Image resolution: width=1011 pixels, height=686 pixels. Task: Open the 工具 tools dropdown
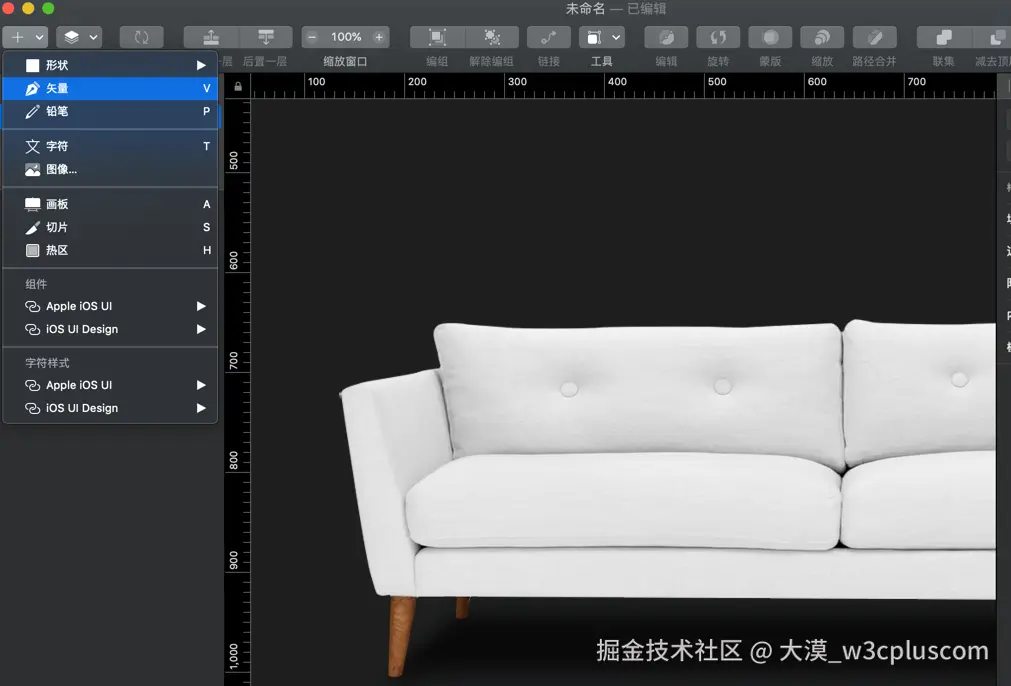(x=602, y=37)
